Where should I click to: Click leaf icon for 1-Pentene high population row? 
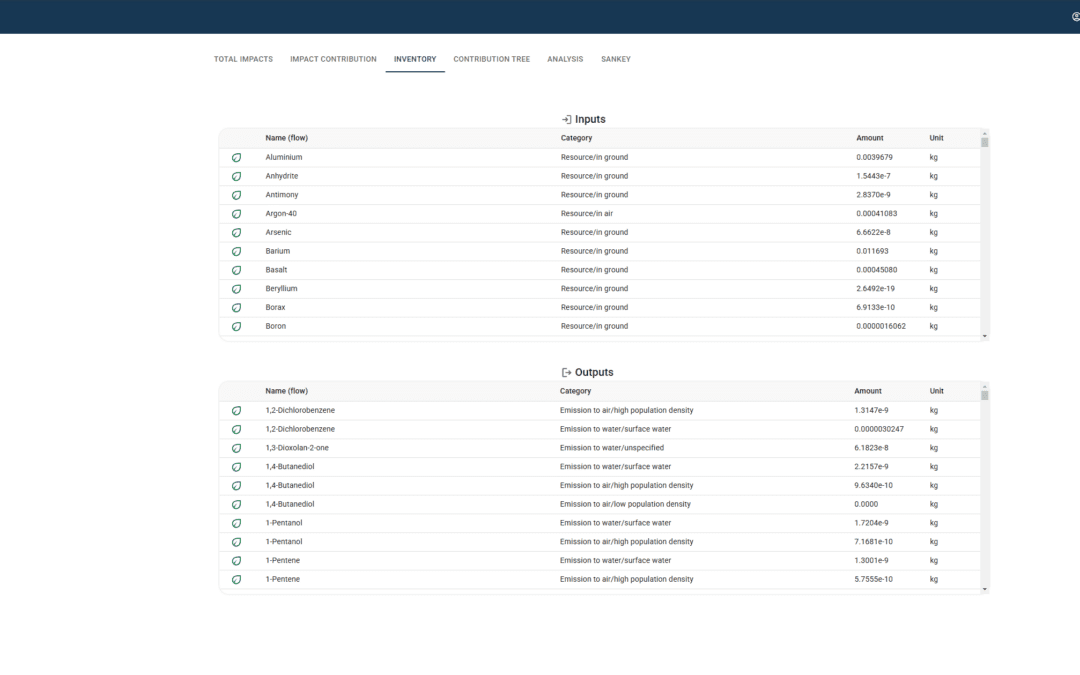coord(236,579)
